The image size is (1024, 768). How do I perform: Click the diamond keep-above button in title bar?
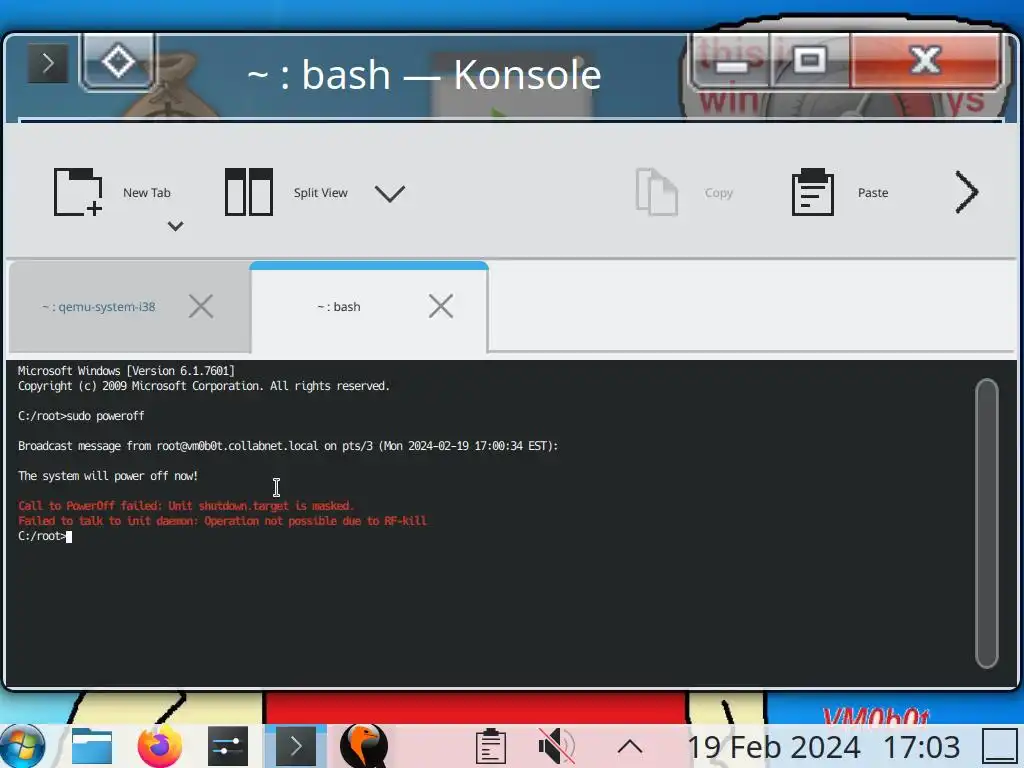tap(118, 62)
